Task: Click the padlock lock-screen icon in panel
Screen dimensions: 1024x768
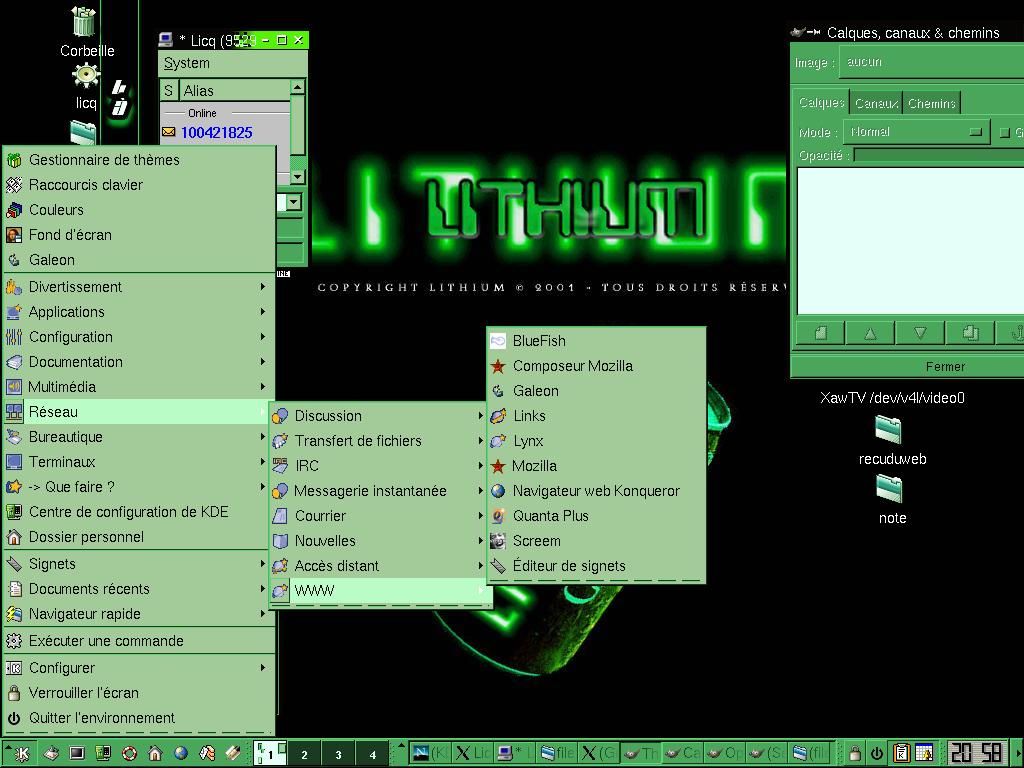Action: point(854,754)
